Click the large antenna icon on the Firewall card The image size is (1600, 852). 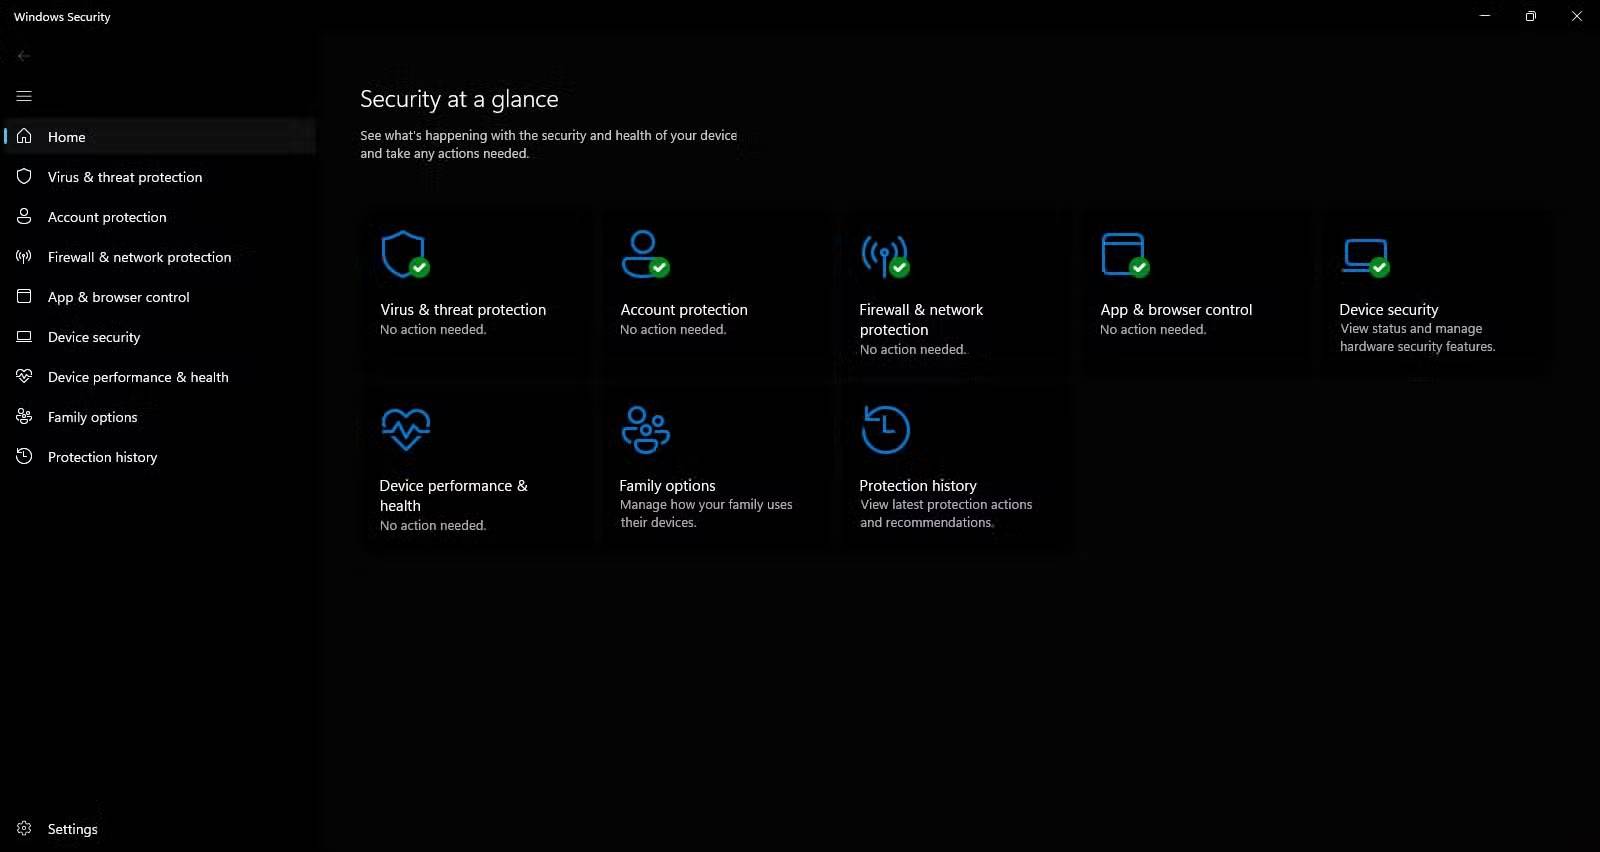(x=885, y=255)
